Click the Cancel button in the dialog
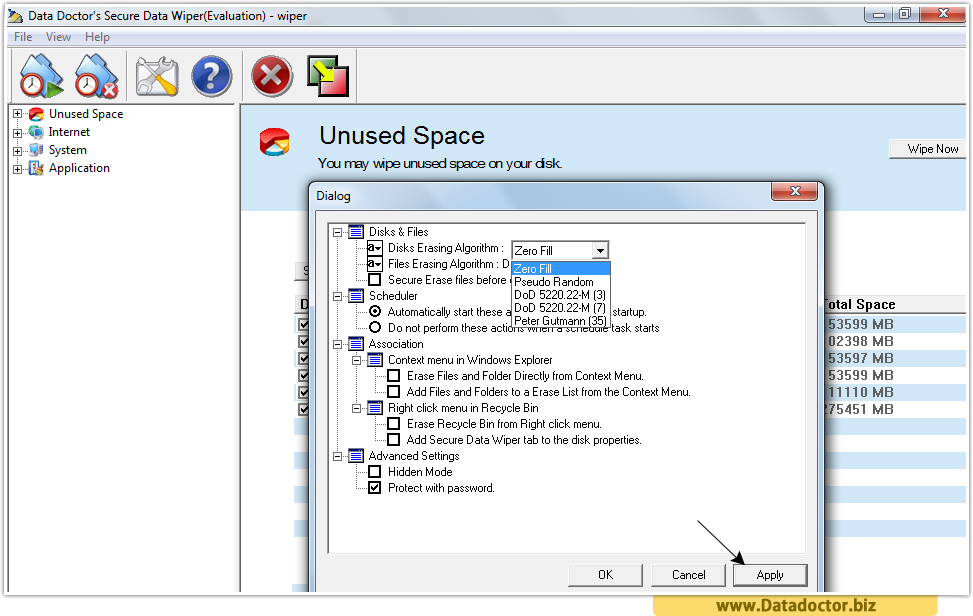 [688, 575]
